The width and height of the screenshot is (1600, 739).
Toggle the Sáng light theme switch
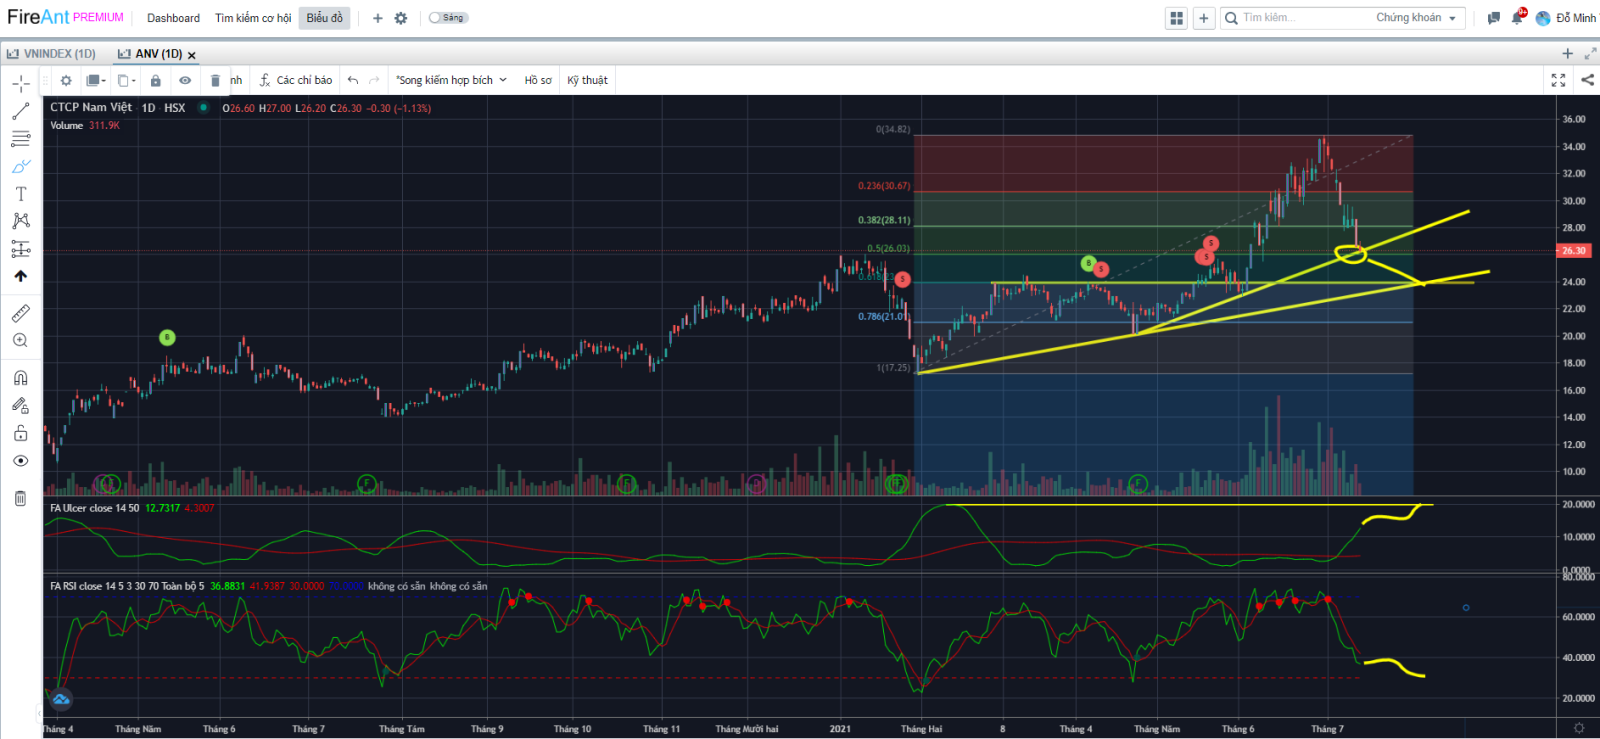[x=447, y=18]
